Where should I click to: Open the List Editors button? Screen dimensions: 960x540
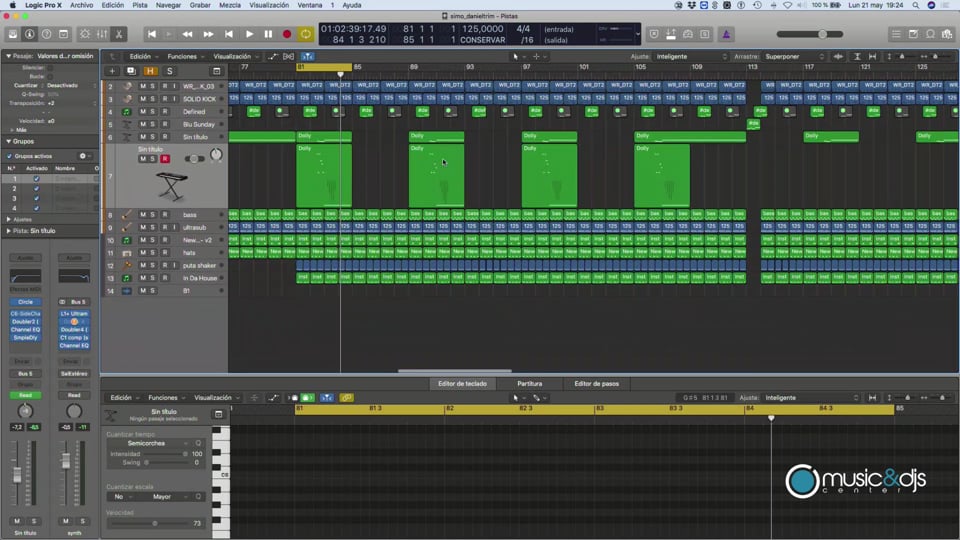896,34
